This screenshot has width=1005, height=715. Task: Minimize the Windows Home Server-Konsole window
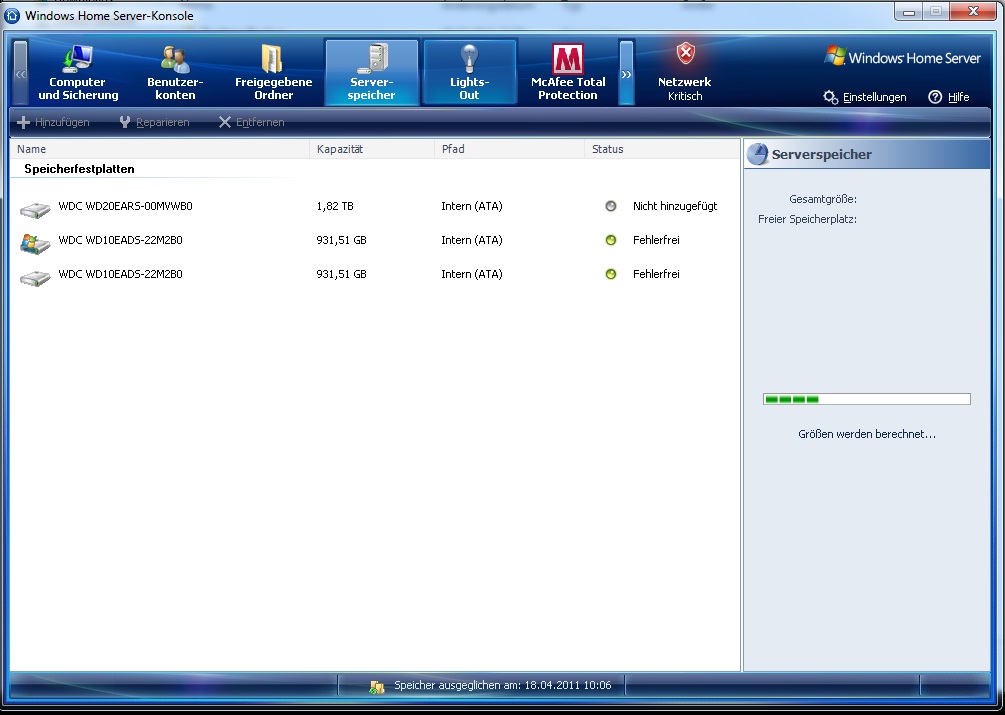click(x=908, y=12)
